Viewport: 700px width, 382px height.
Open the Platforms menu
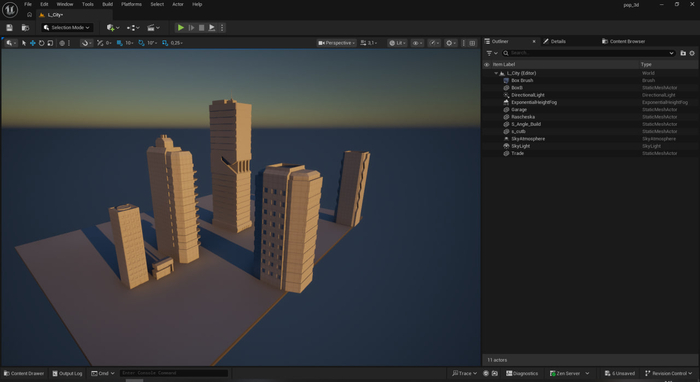[131, 4]
